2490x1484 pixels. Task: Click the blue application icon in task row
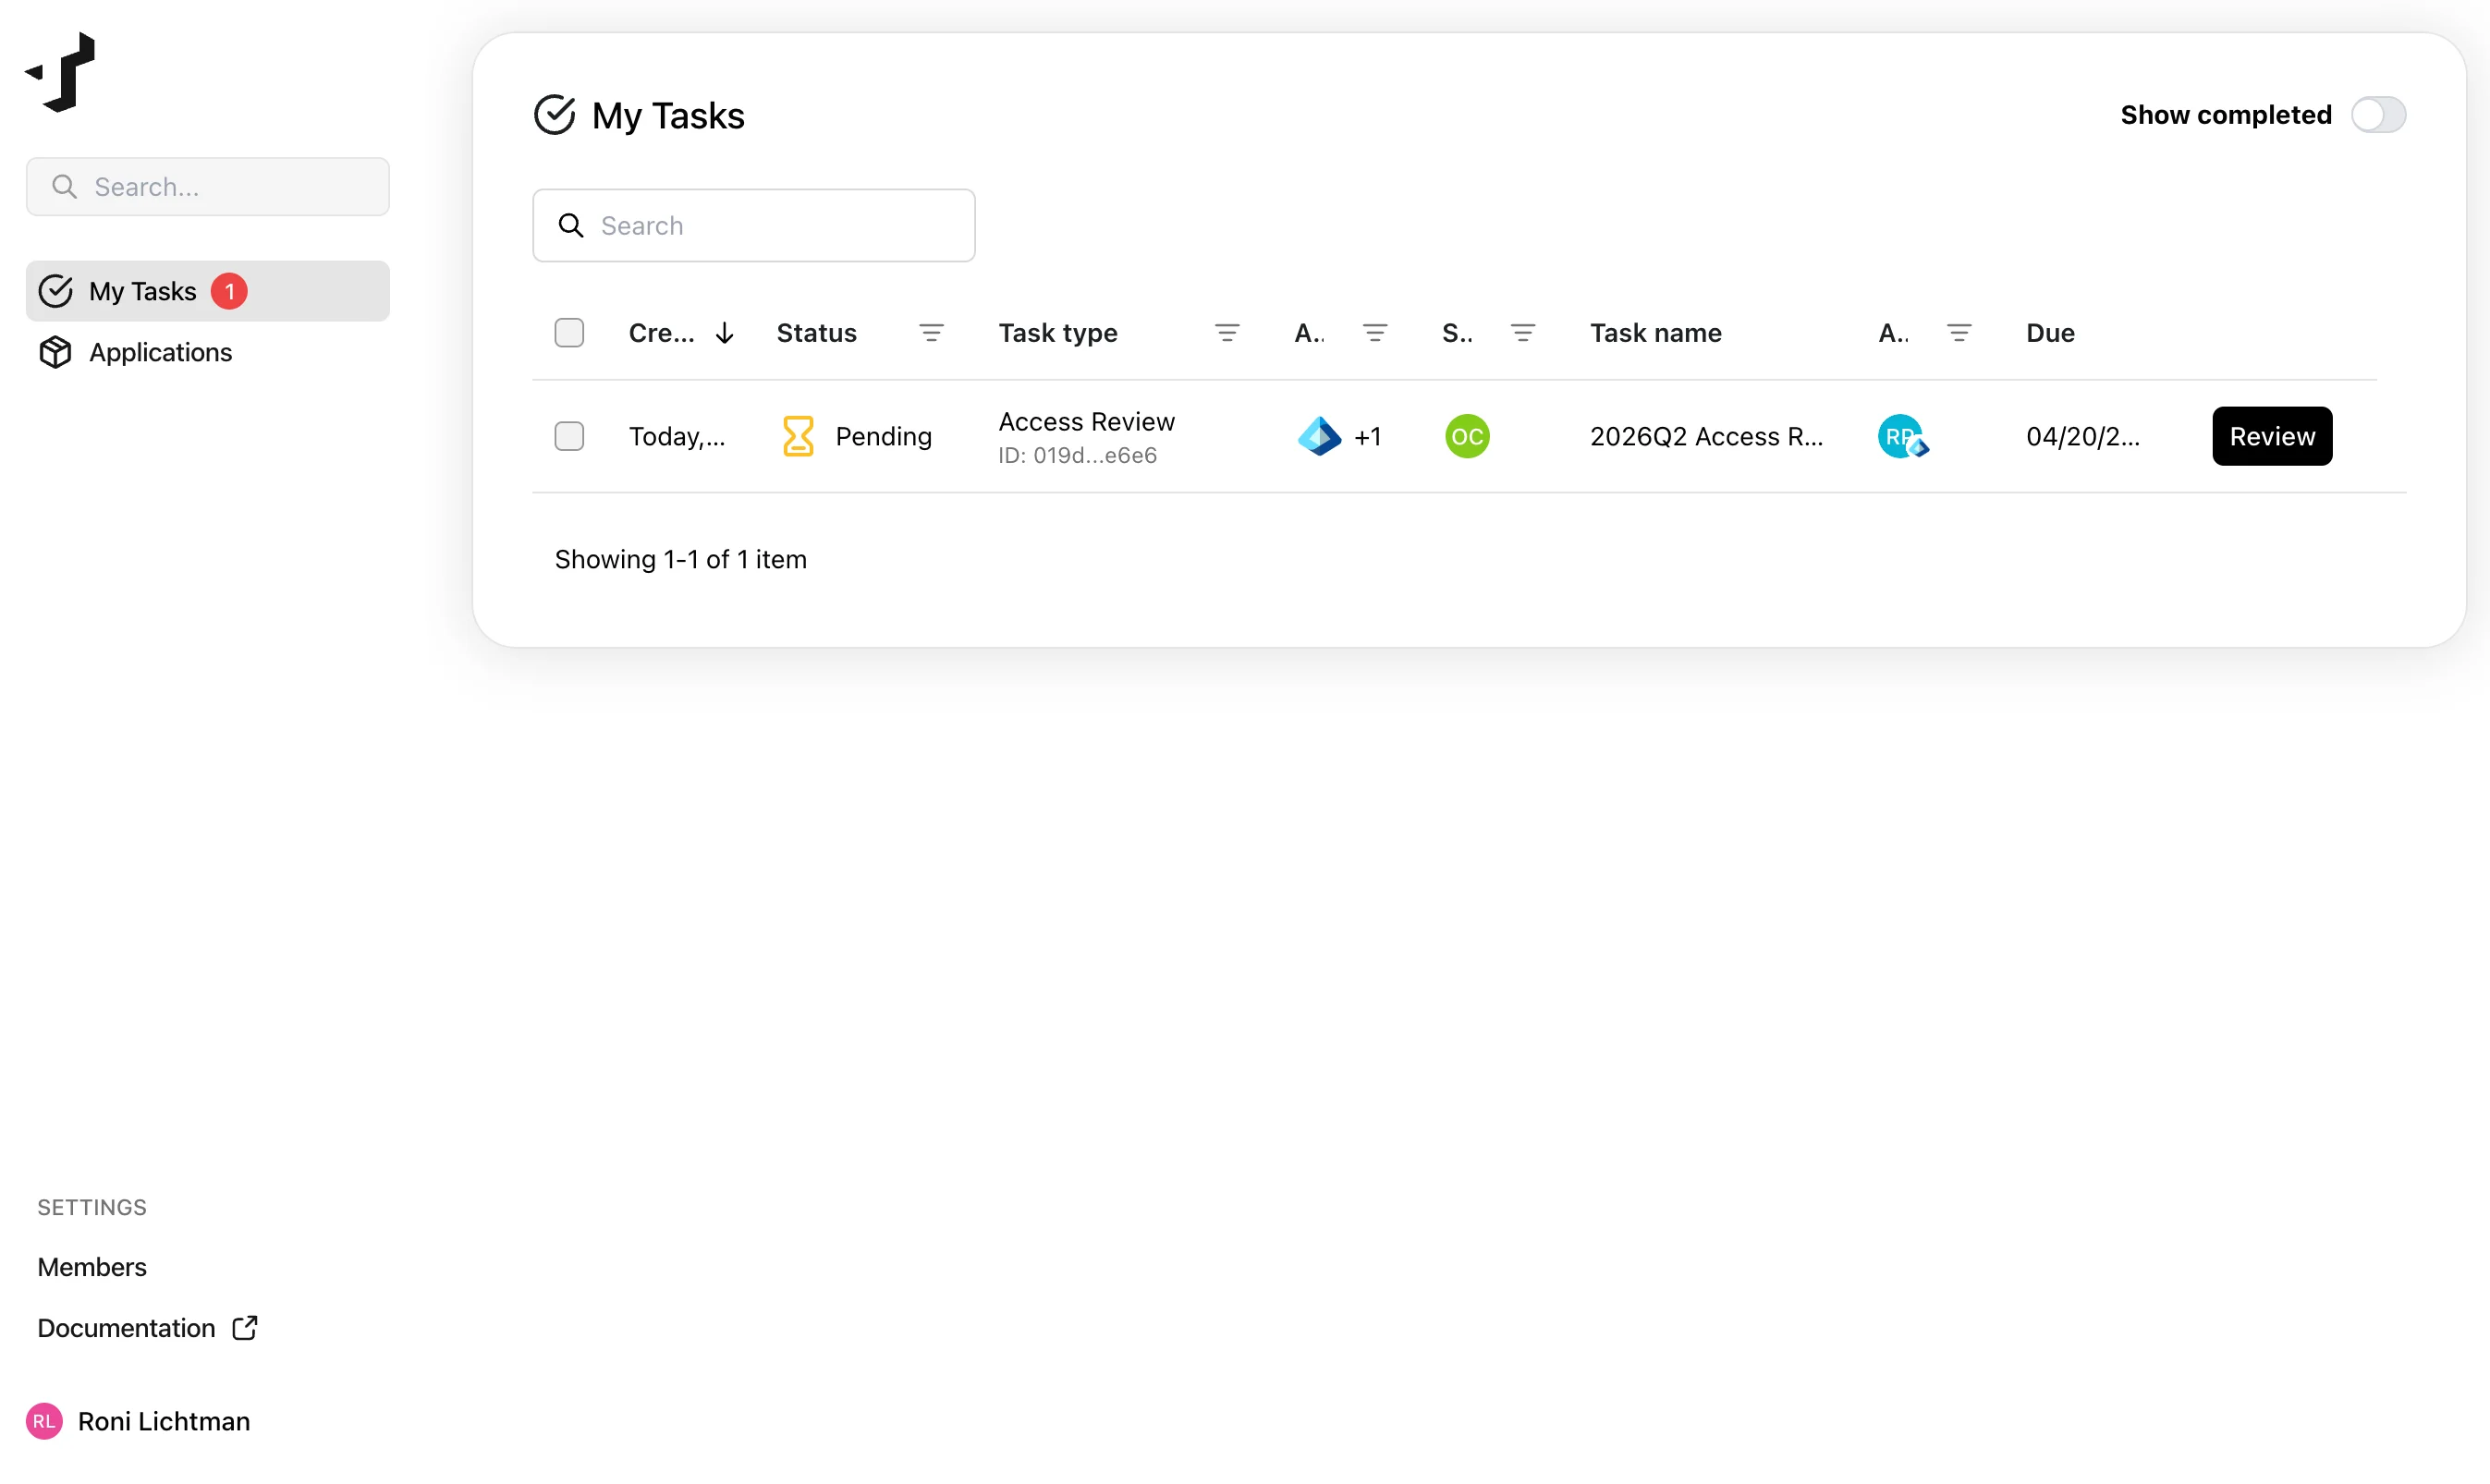(x=1319, y=436)
